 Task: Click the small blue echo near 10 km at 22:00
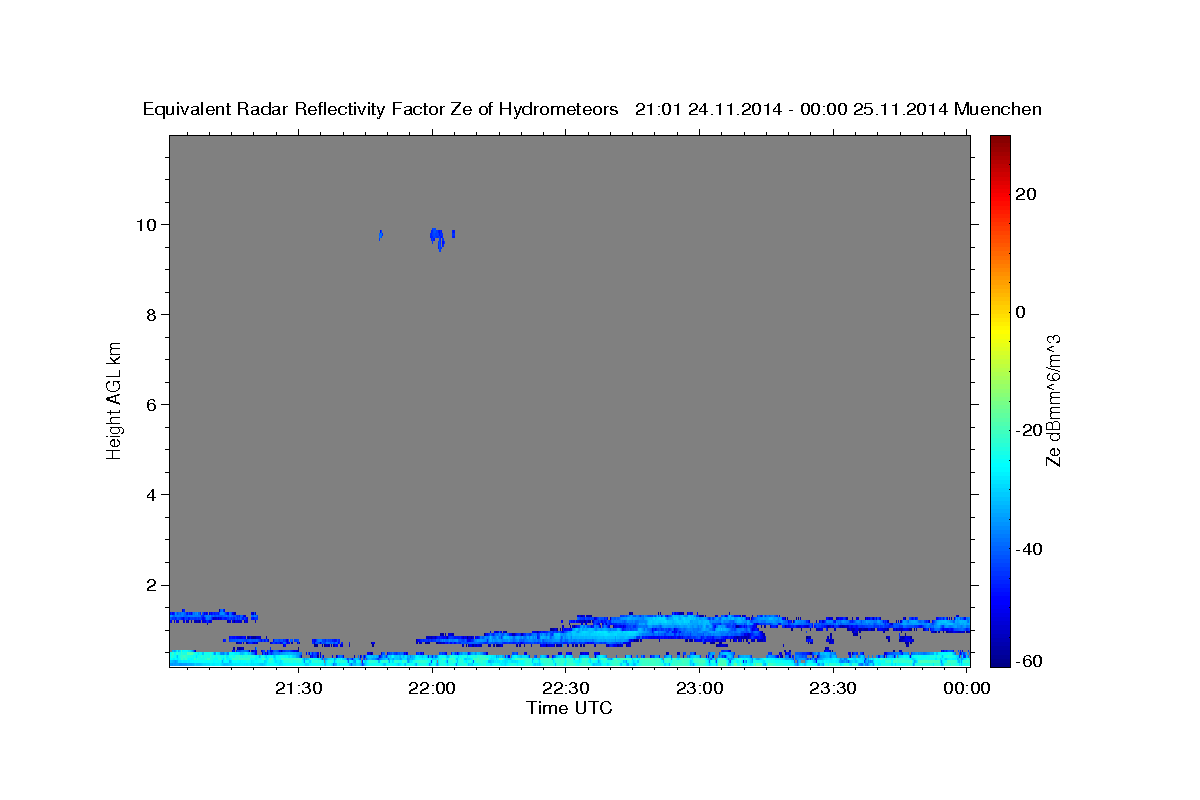pos(437,237)
